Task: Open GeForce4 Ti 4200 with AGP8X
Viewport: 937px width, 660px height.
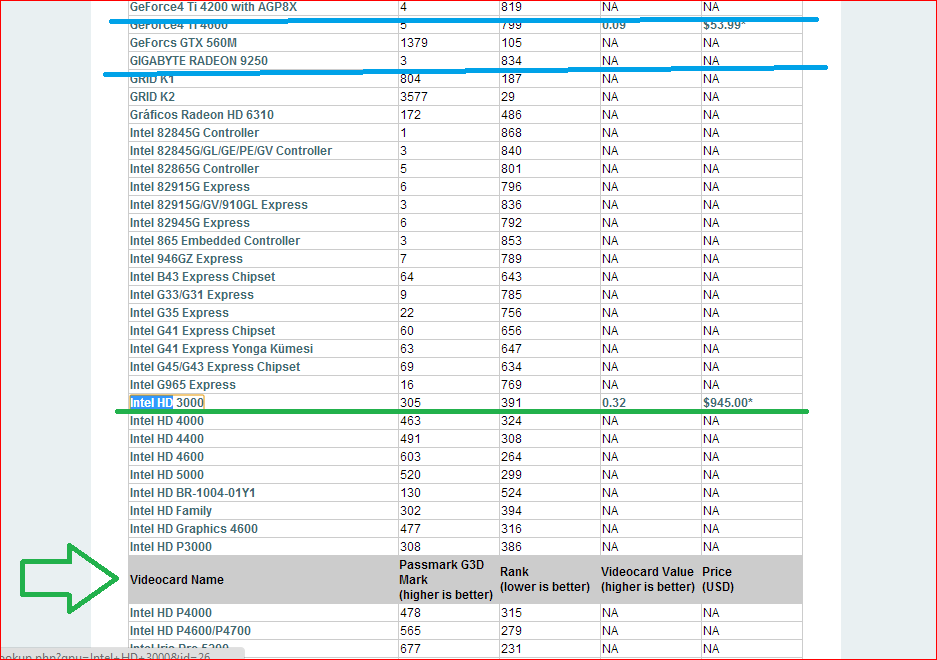Action: click(x=213, y=7)
